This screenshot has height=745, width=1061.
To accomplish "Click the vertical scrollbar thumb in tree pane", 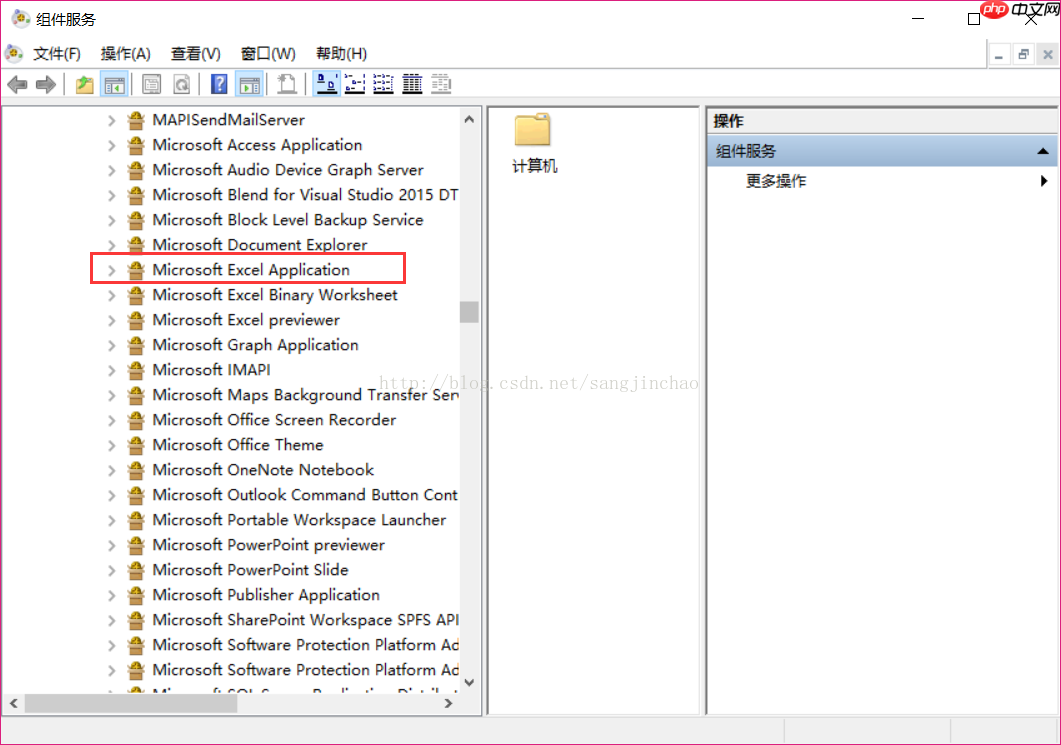I will pyautogui.click(x=469, y=312).
